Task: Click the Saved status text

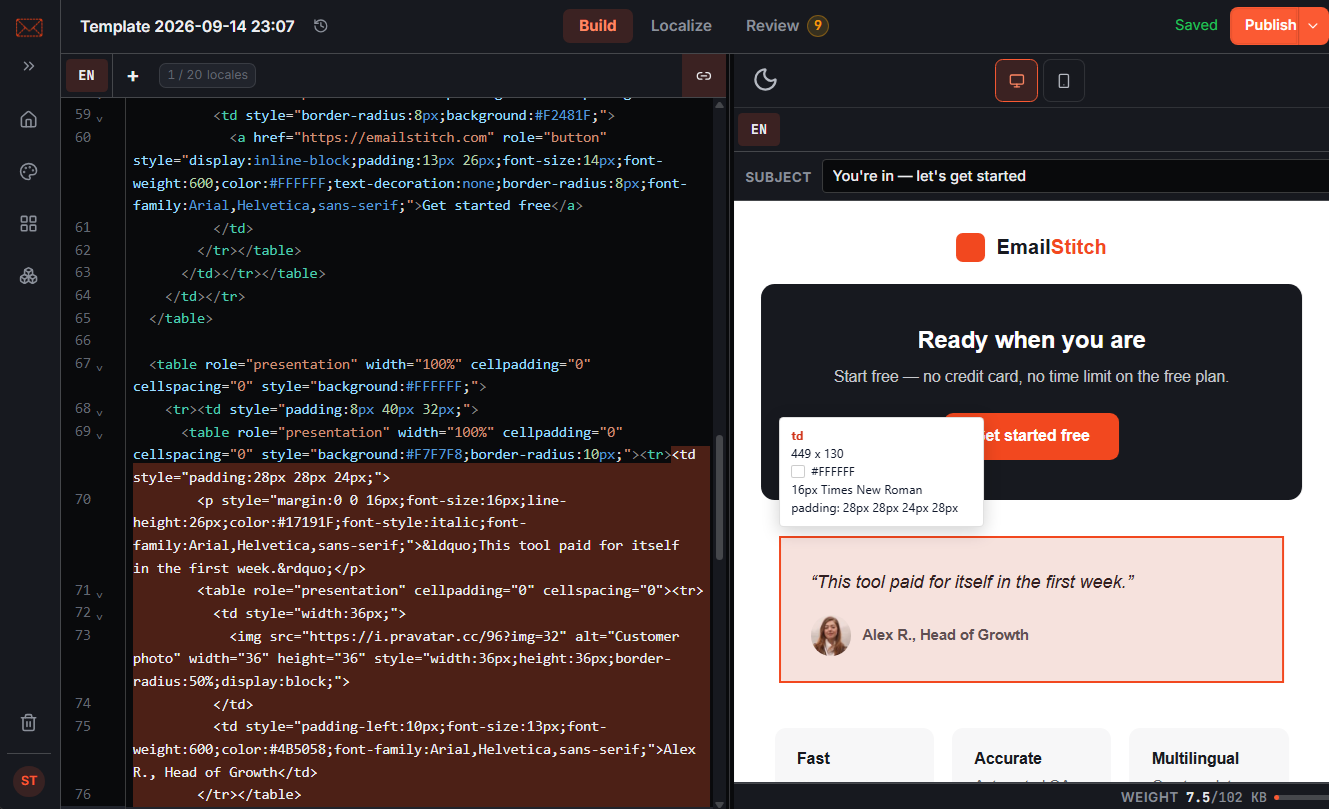Action: click(1196, 25)
